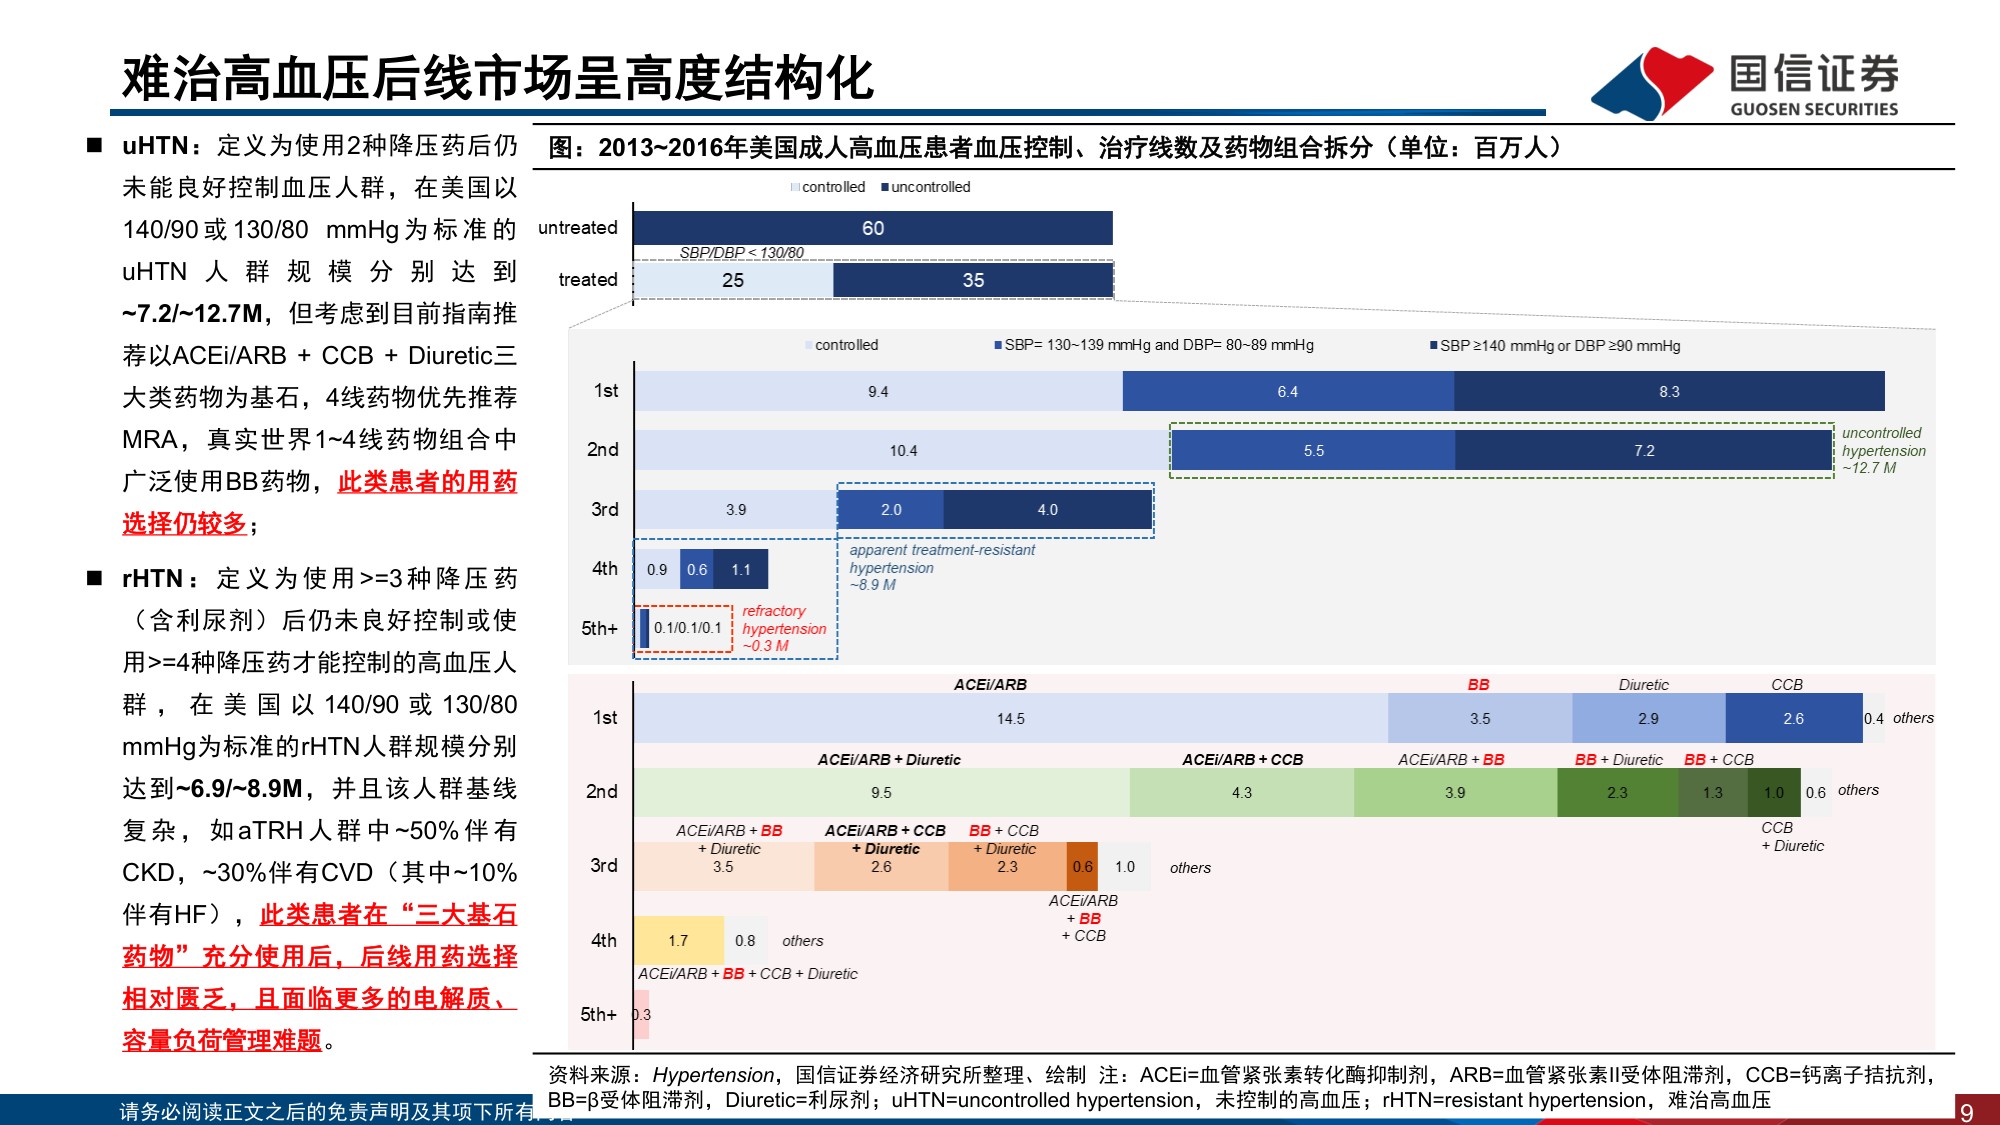Click the refractory hypertension ~0.3 M annotation
Screen dimensions: 2000x1125
click(x=784, y=628)
